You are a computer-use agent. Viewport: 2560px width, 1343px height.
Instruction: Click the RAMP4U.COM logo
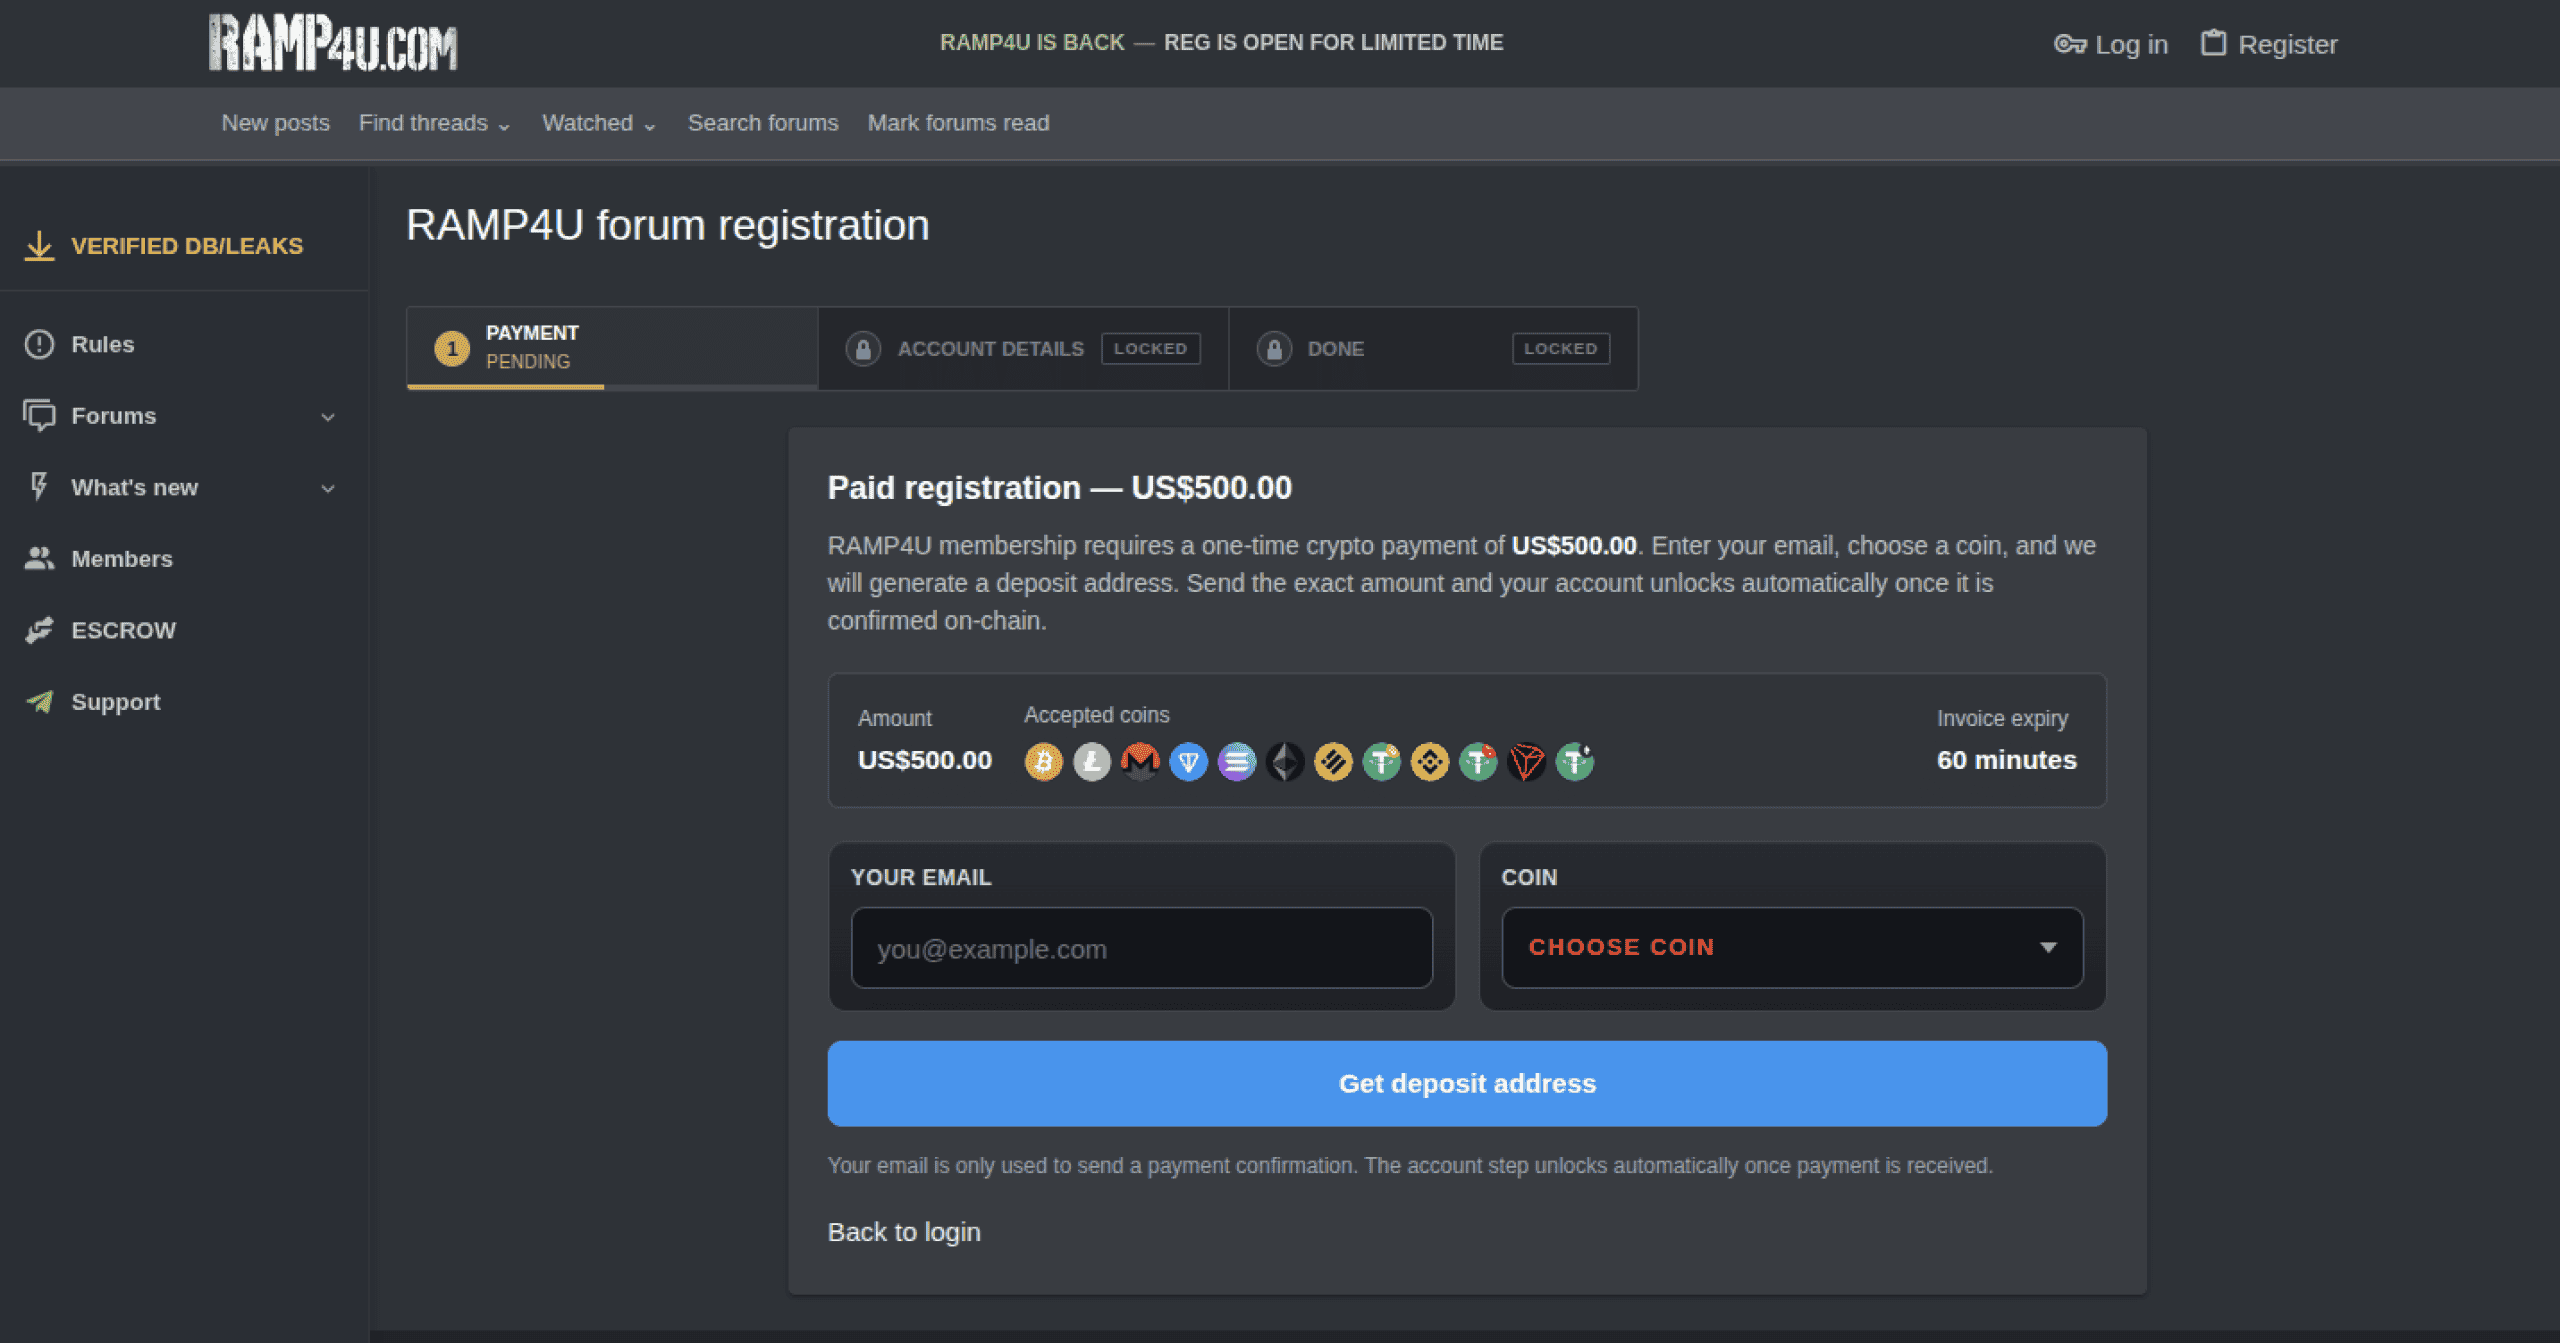coord(332,43)
